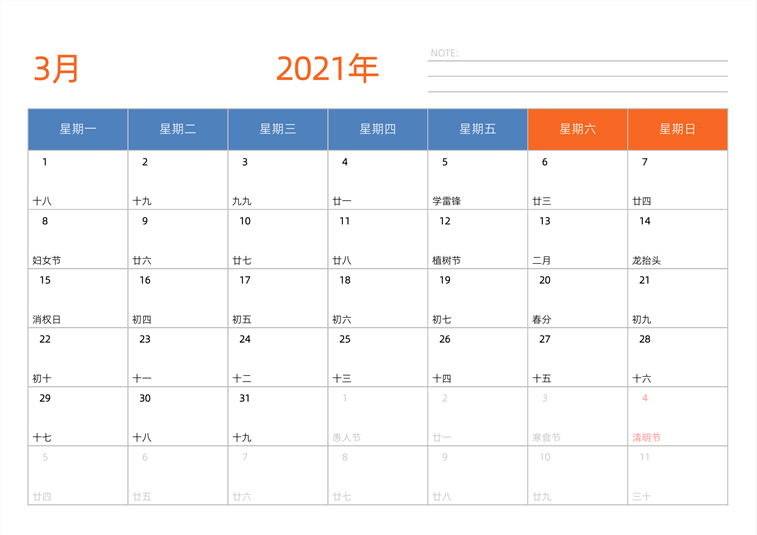Click the 消权日 label on day 15
757x535 pixels.
(47, 320)
